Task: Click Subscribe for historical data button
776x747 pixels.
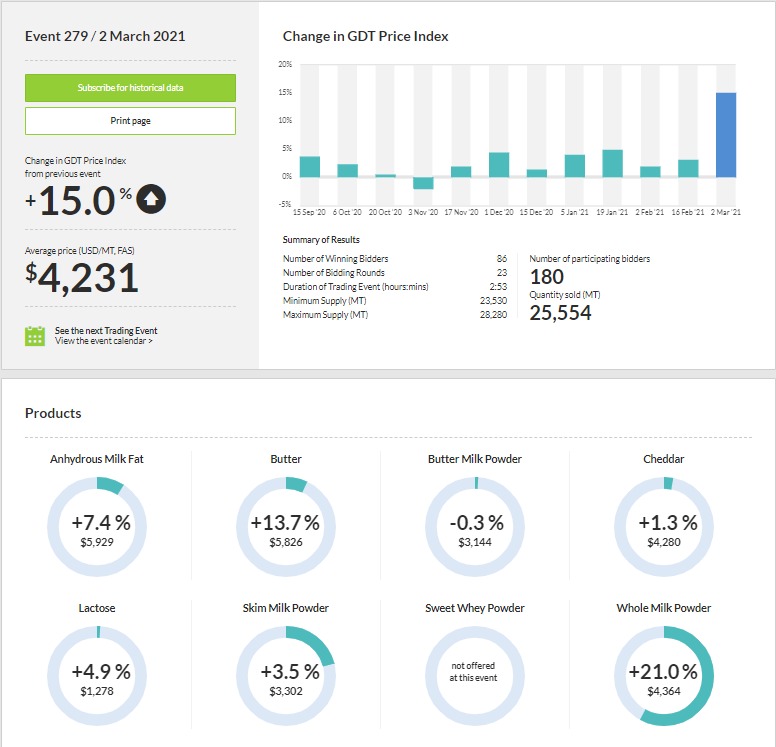Action: tap(130, 88)
